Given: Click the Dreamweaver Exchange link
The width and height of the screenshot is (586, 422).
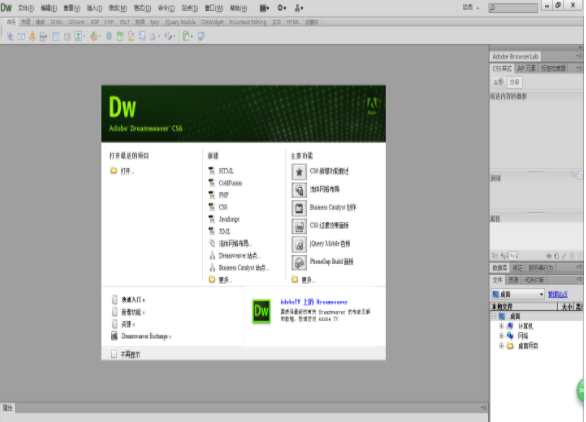Looking at the screenshot, I should 146,336.
